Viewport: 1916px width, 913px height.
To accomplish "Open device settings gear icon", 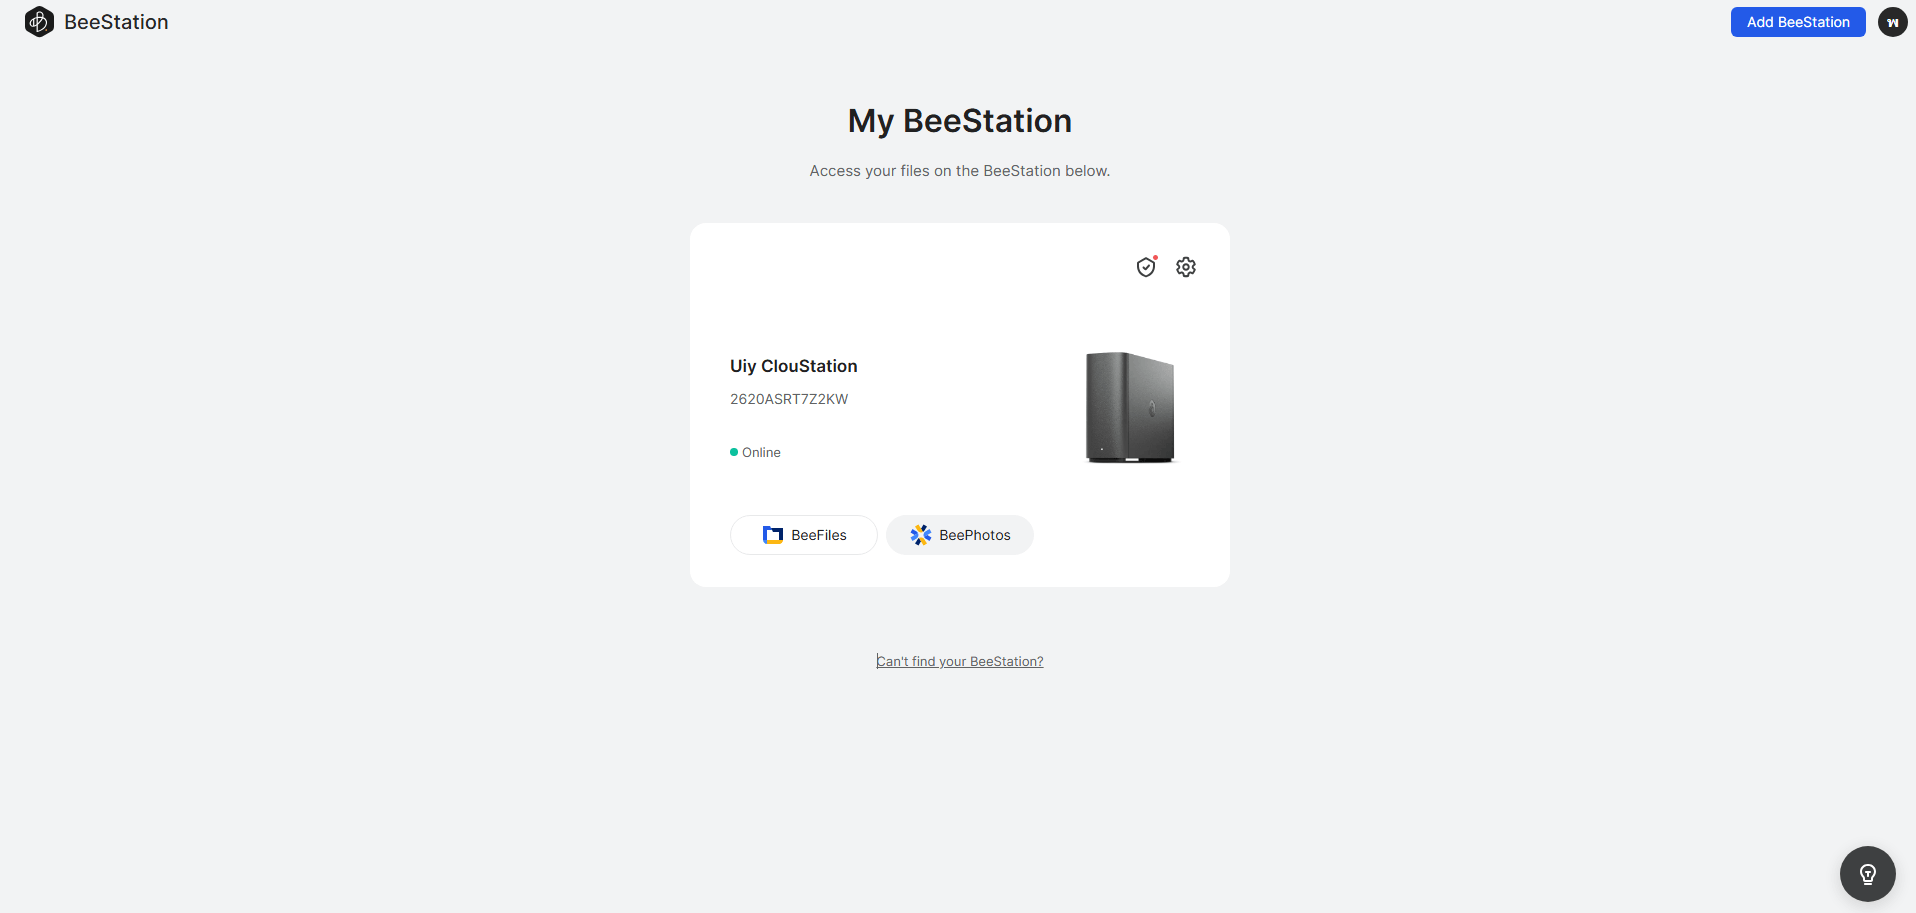I will 1186,267.
